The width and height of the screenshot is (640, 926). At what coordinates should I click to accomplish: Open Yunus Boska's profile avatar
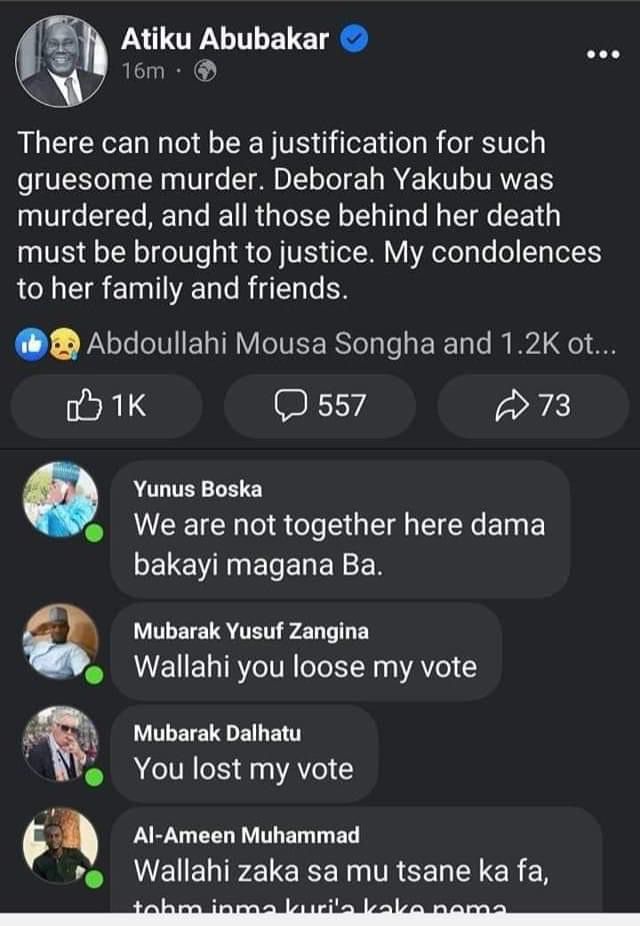click(x=61, y=501)
